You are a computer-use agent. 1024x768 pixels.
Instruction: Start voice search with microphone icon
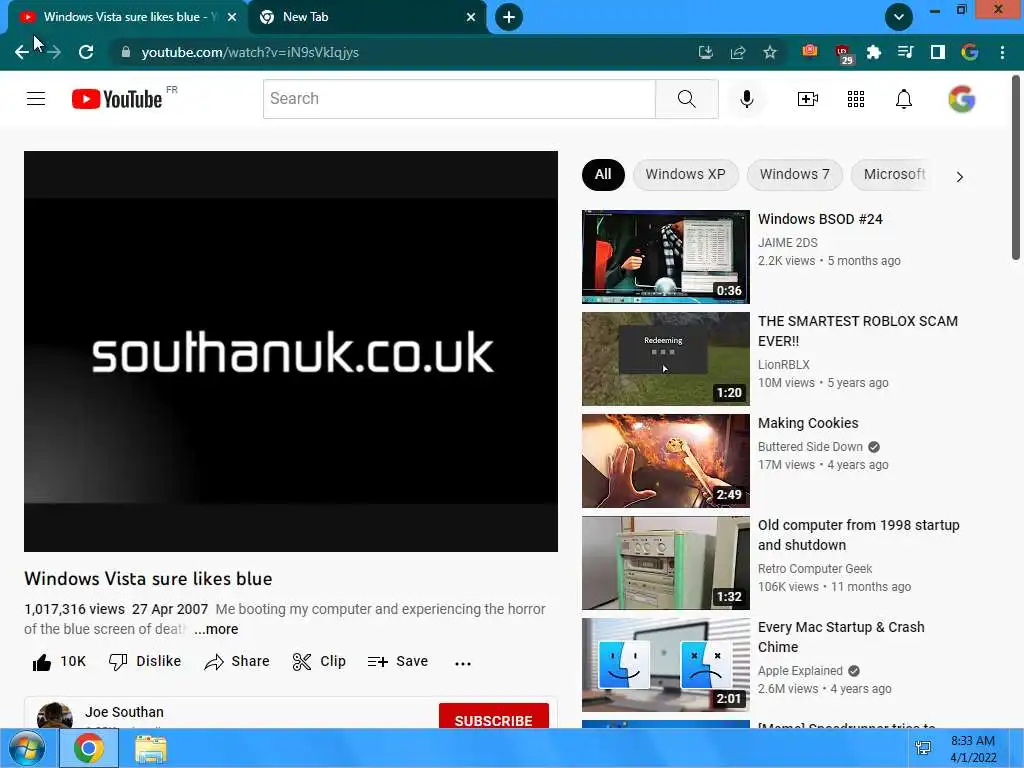tap(746, 99)
